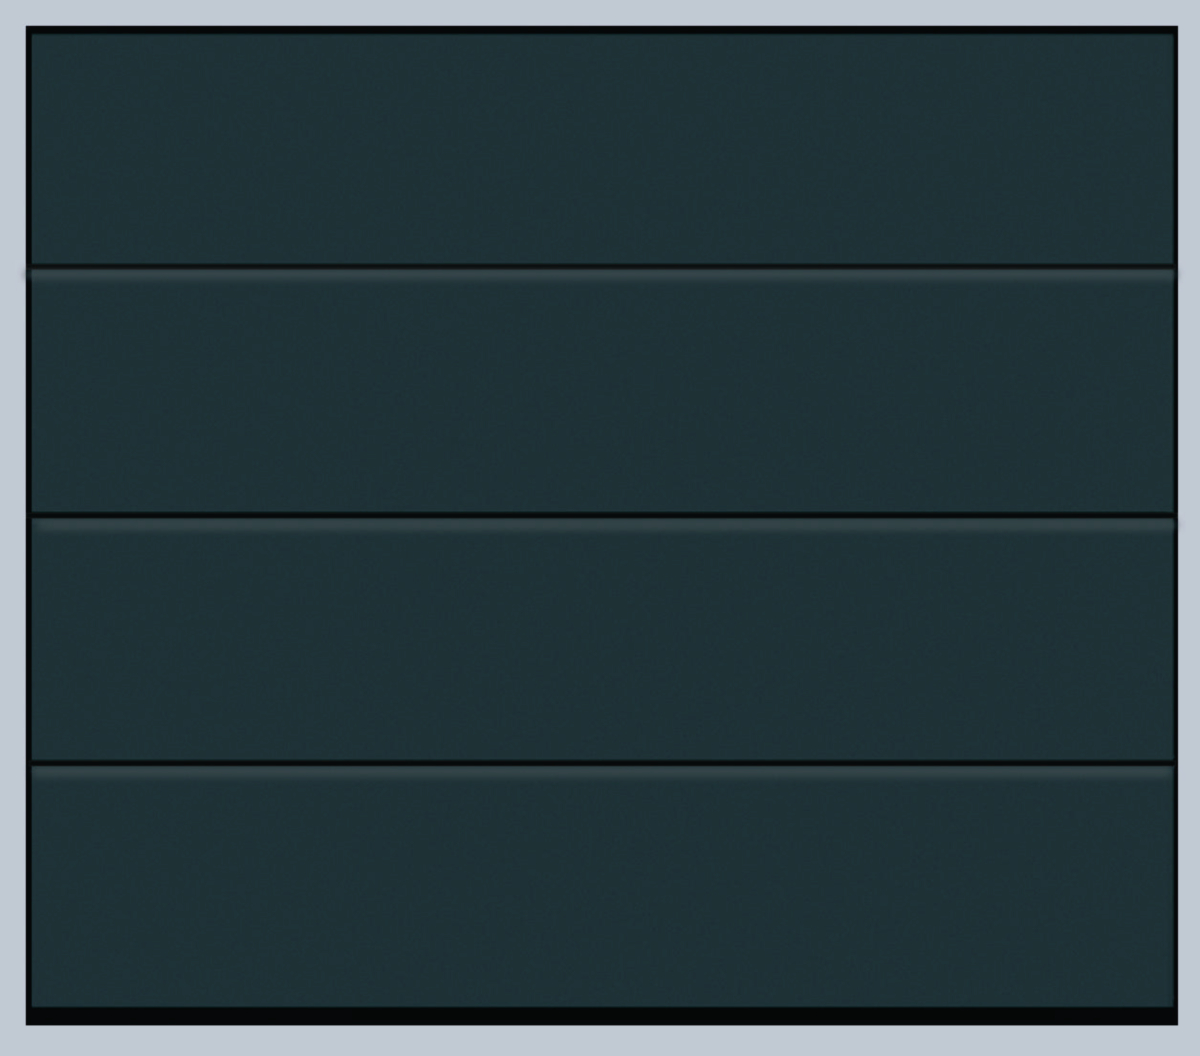Click the left black door frame edge

29,525
